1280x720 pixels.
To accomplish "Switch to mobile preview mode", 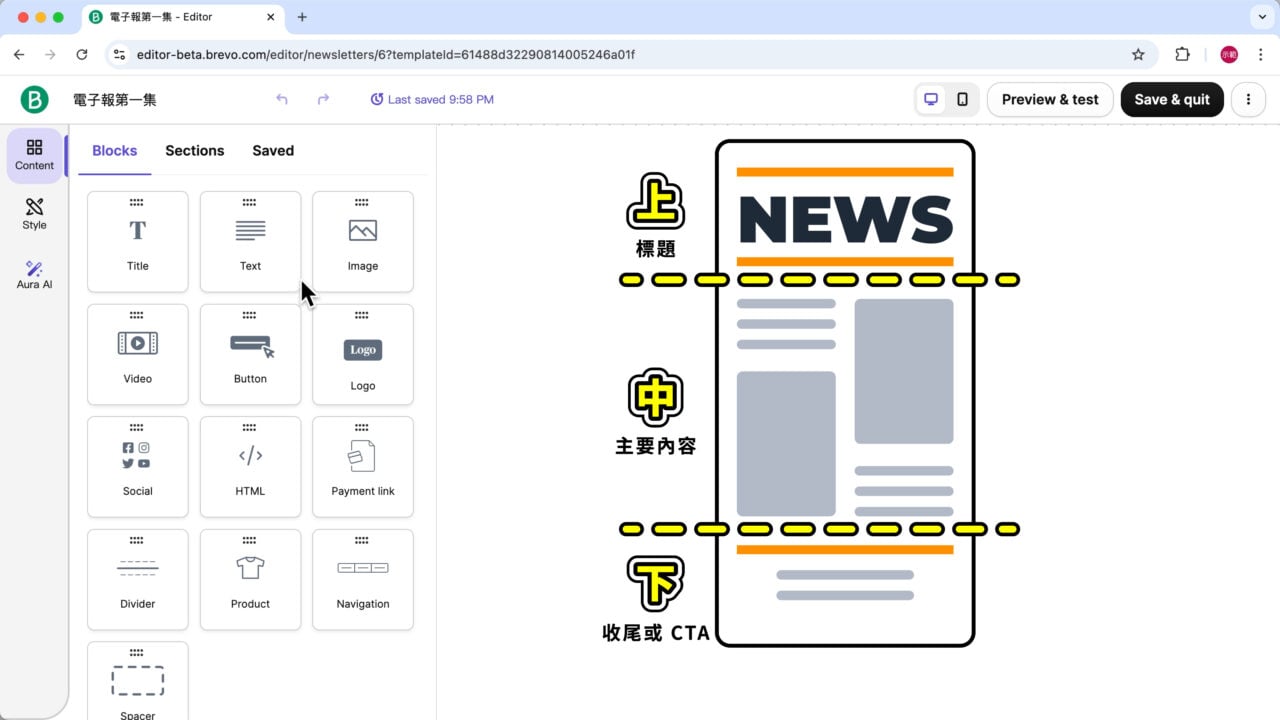I will click(x=962, y=99).
